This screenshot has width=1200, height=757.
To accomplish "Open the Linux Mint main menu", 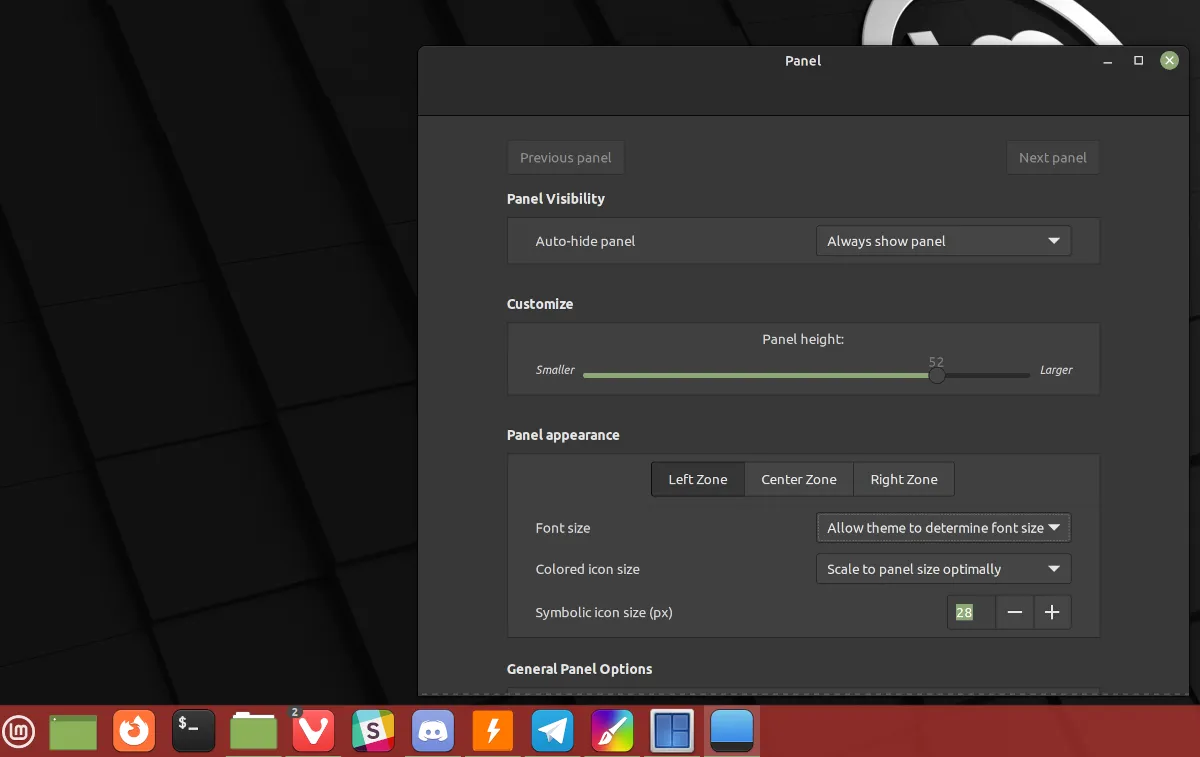I will pos(20,731).
